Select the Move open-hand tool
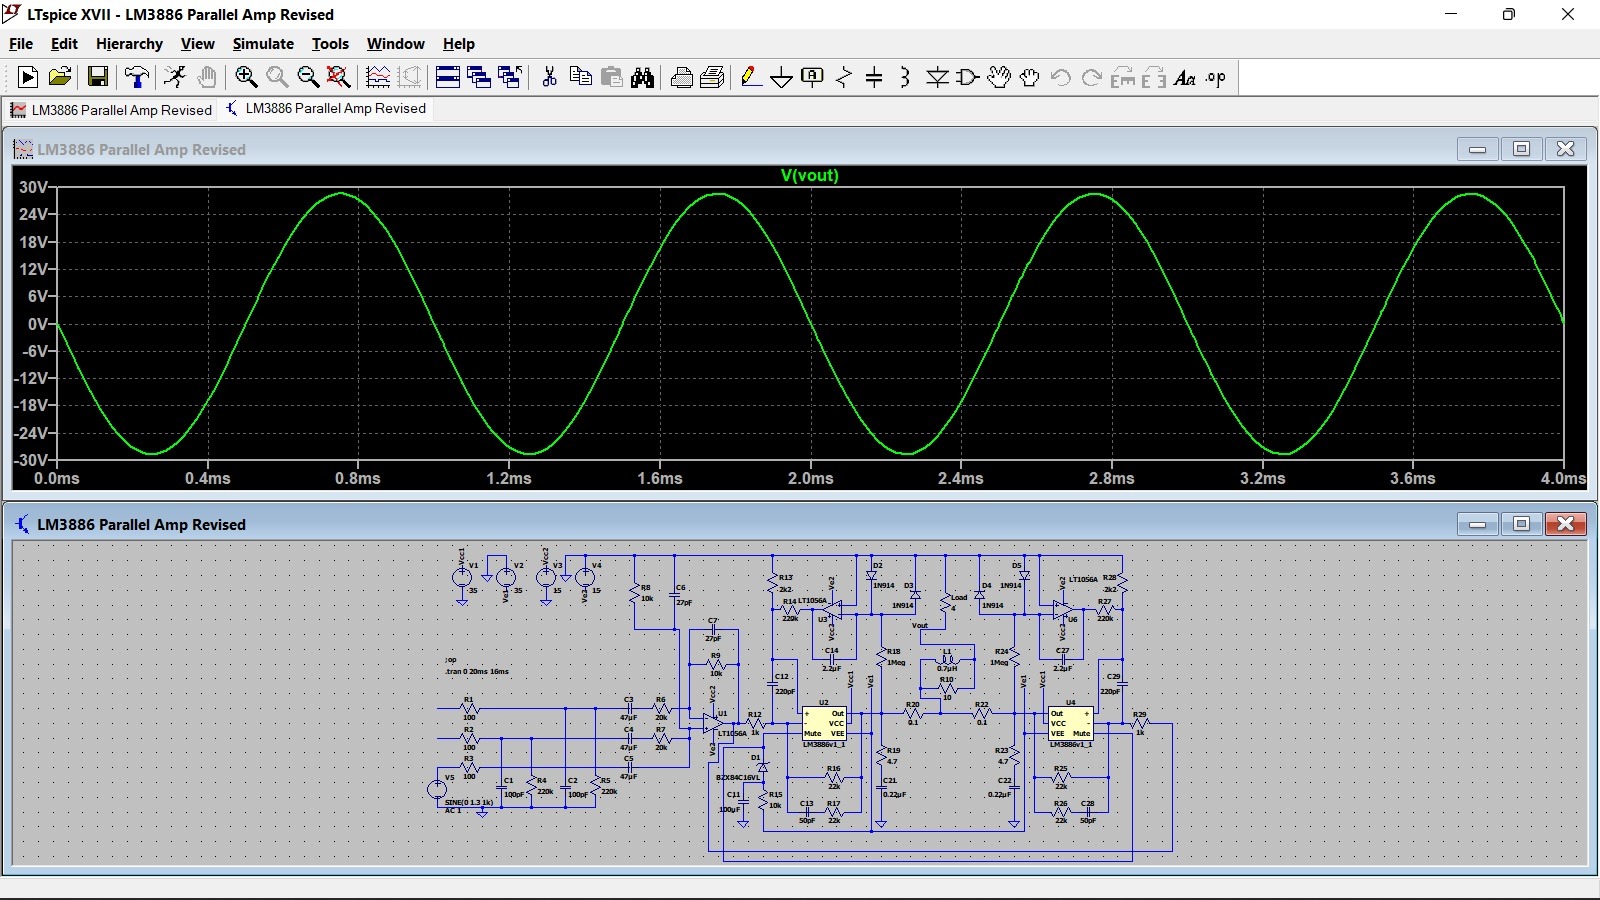 (999, 77)
